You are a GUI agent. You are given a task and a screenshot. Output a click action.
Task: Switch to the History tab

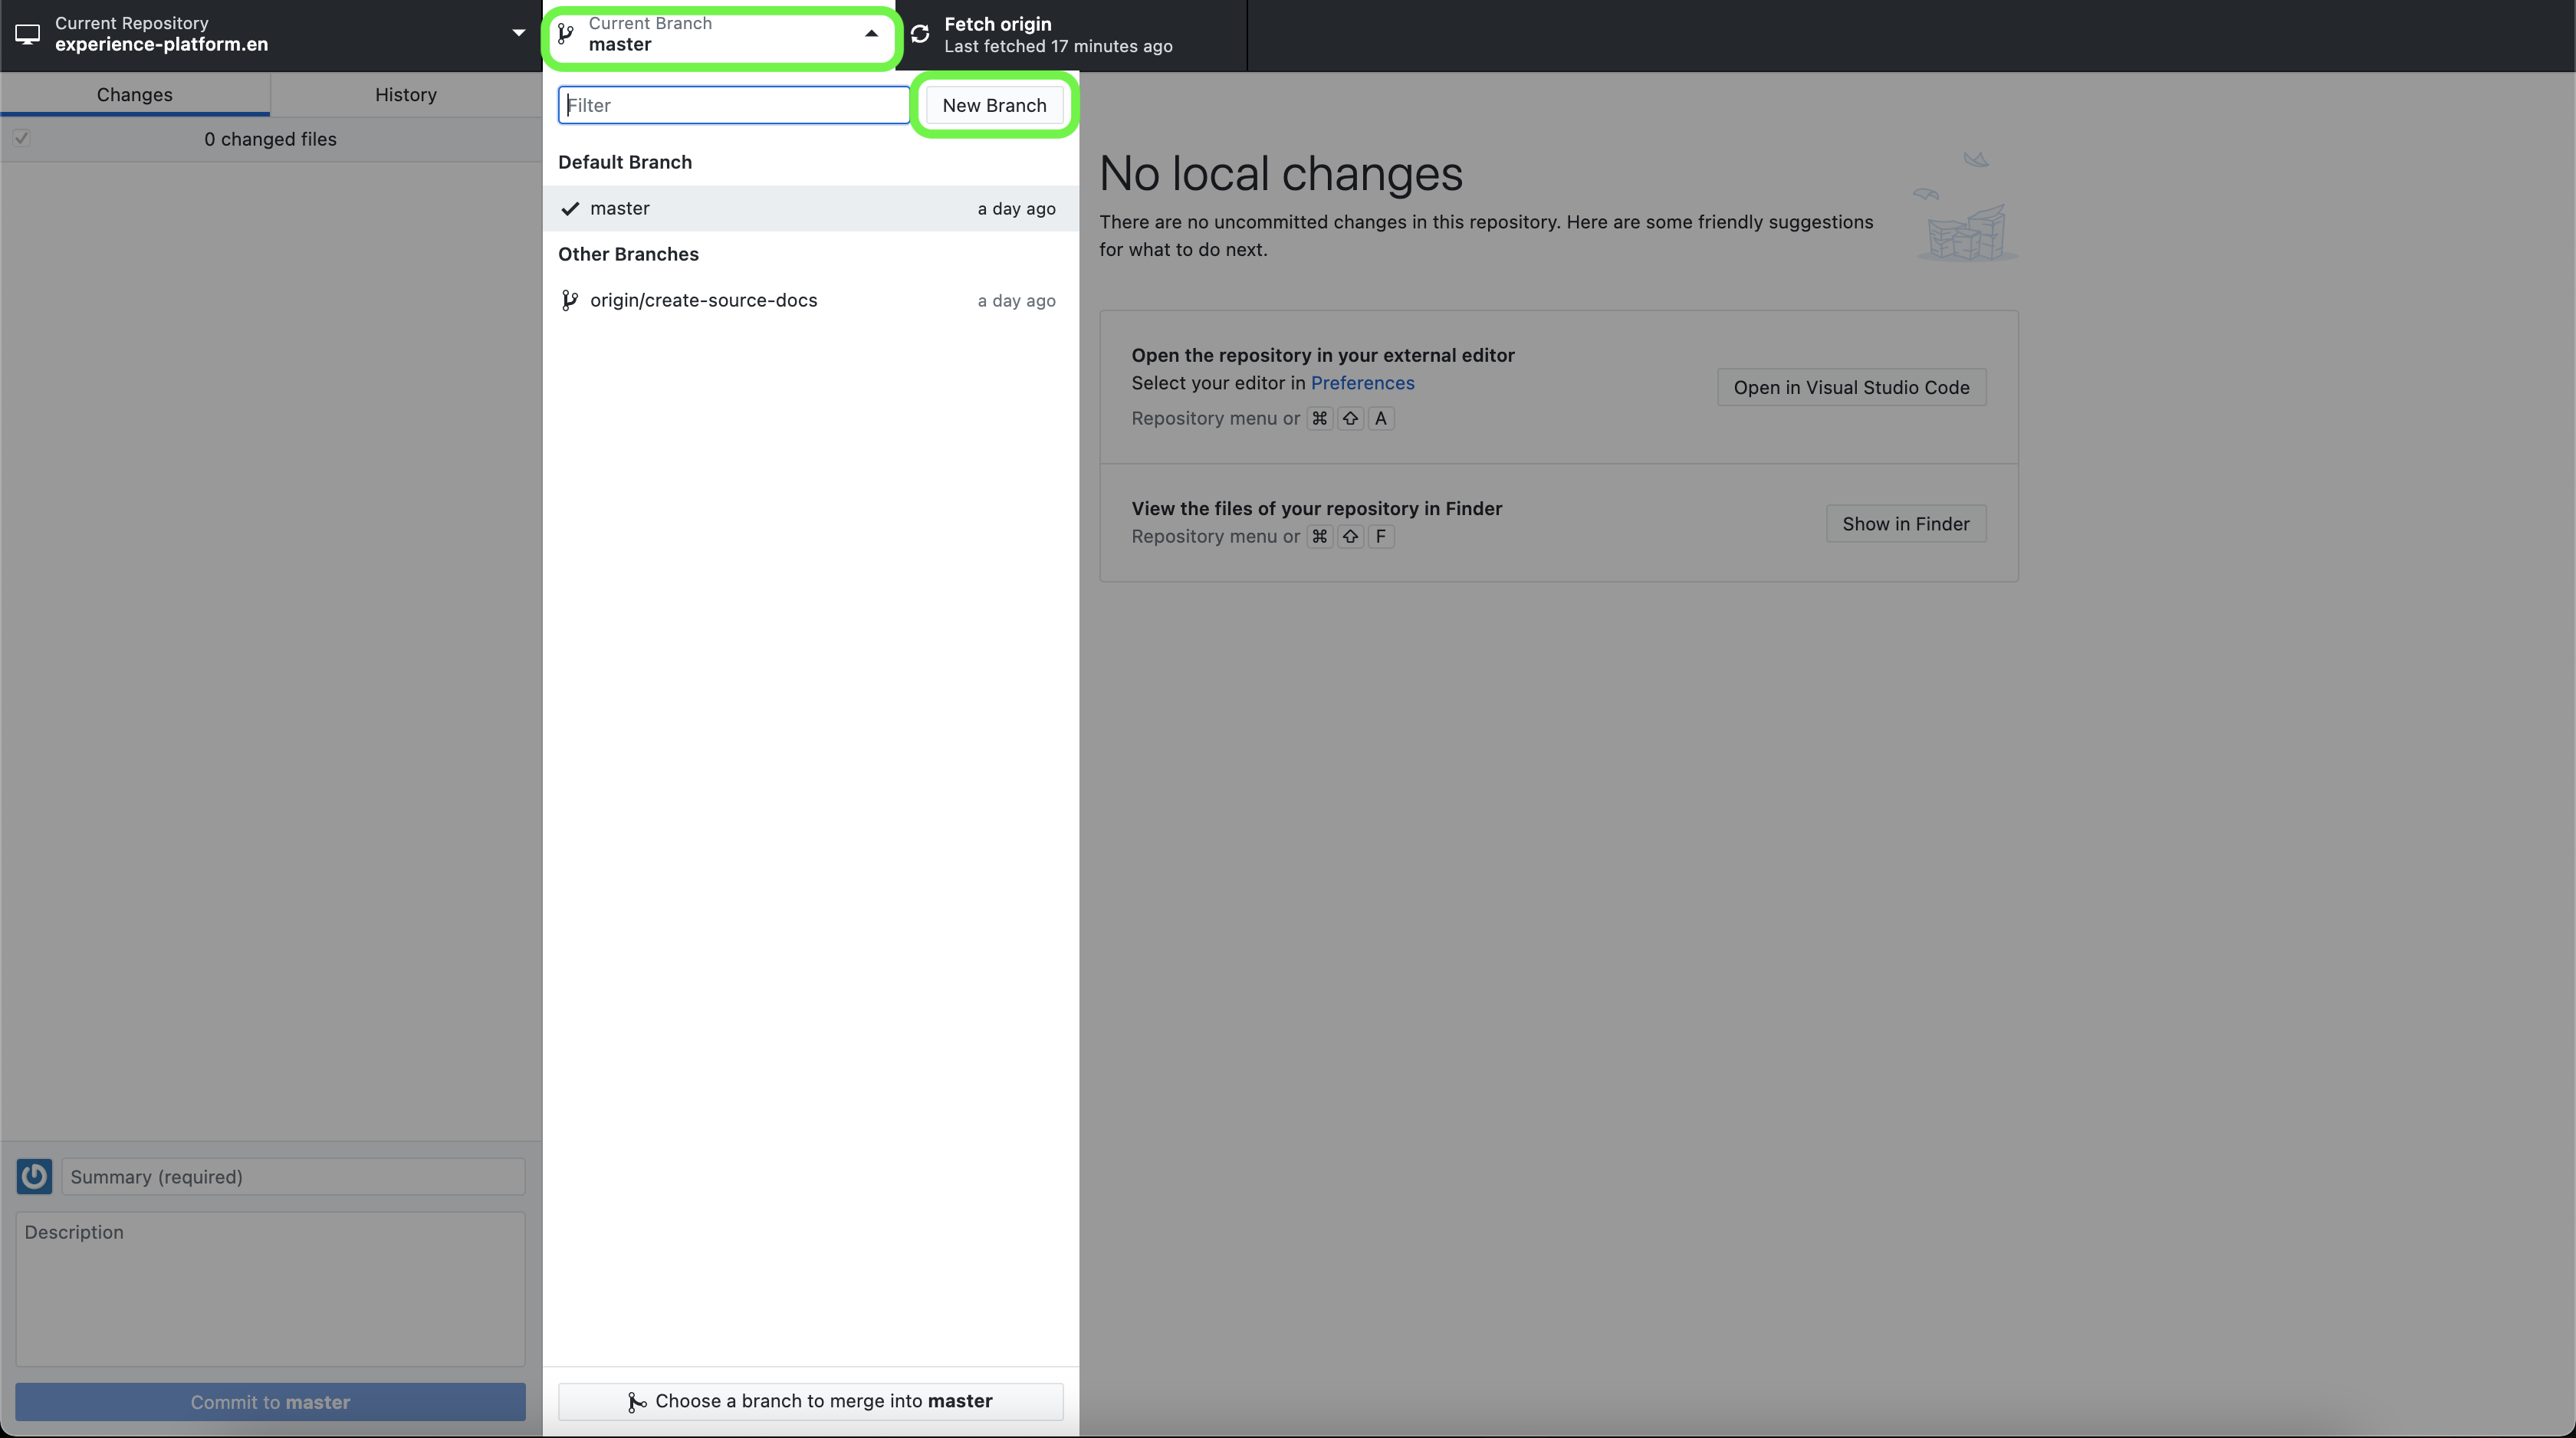(x=405, y=94)
